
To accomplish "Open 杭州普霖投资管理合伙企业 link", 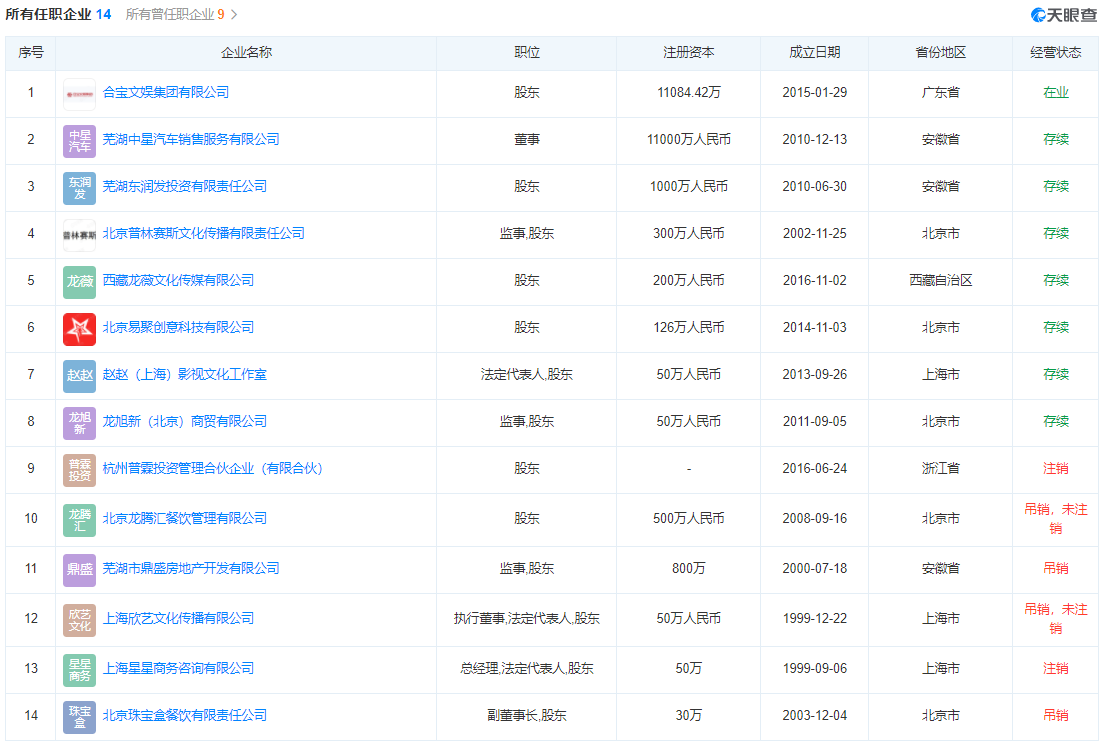I will [x=212, y=468].
